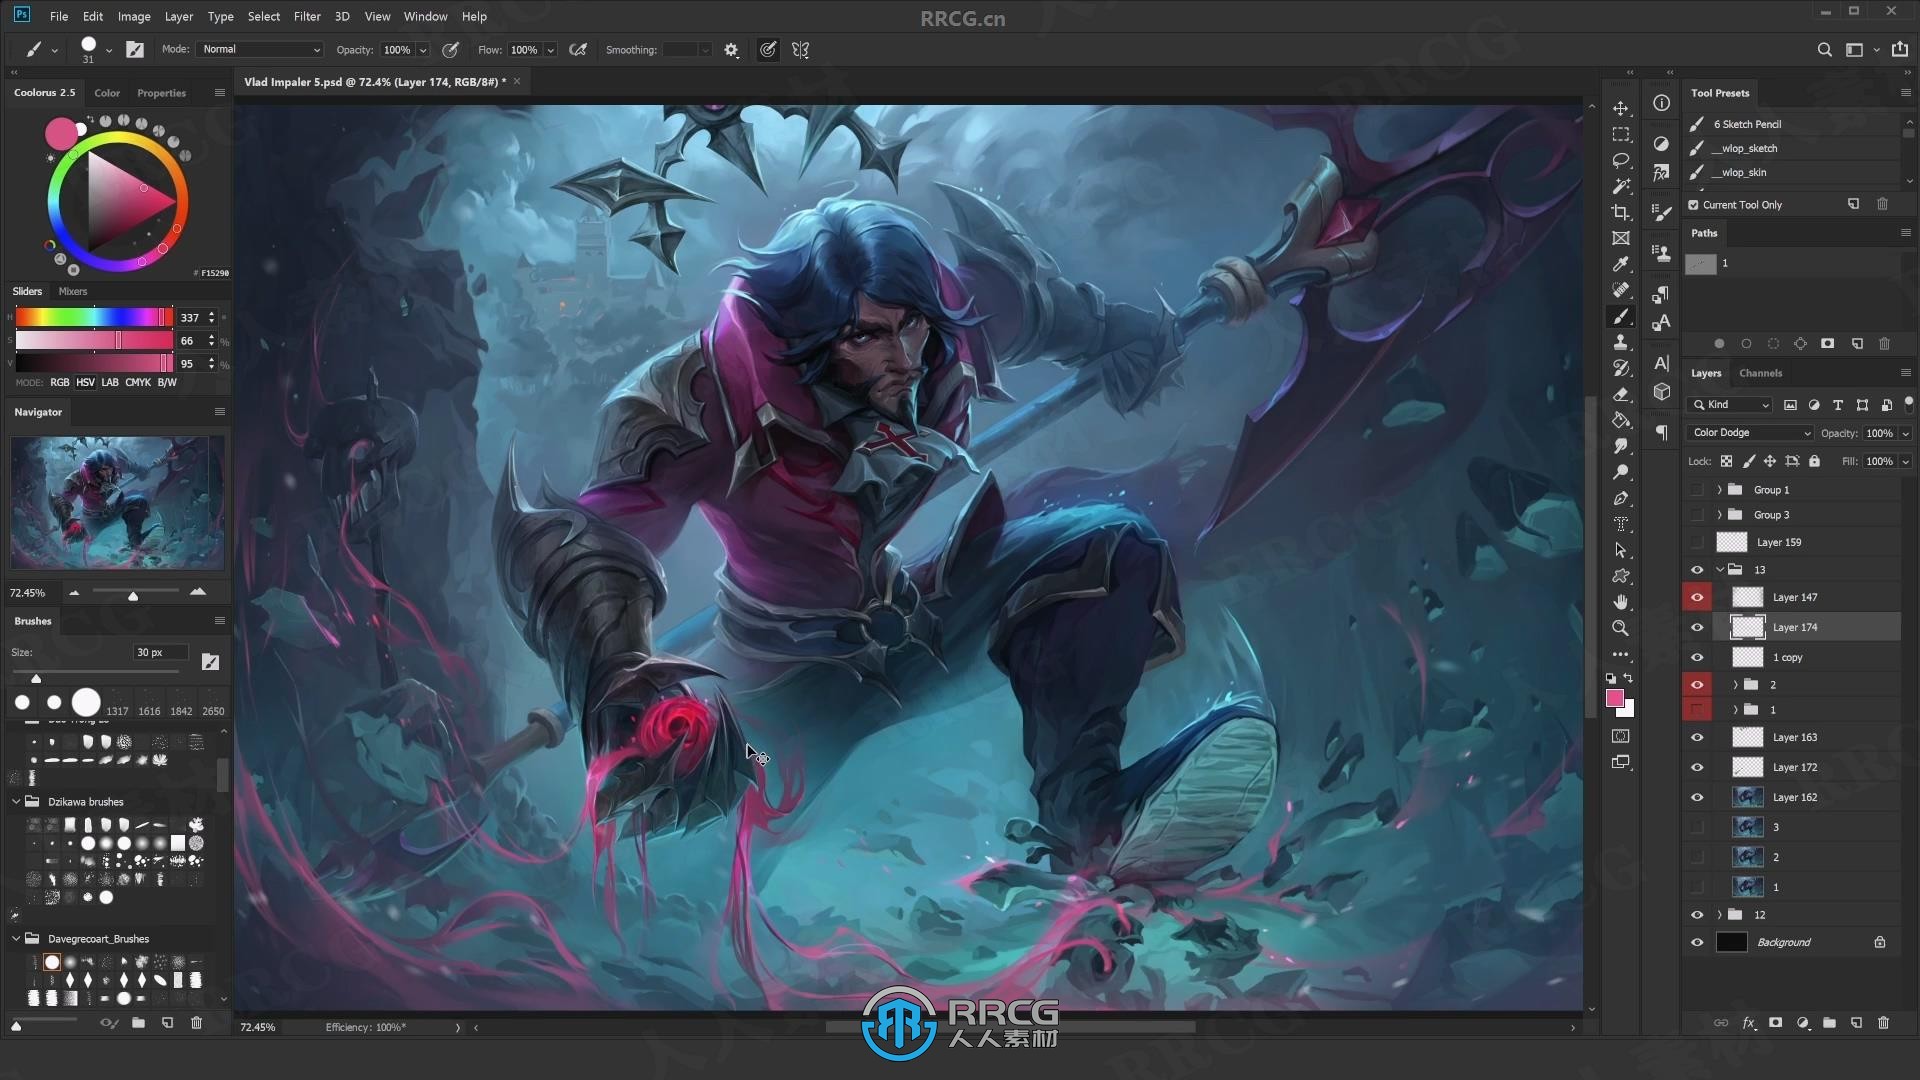The image size is (1920, 1080).
Task: Expand Group 3 folder chevron
Action: tap(1720, 515)
